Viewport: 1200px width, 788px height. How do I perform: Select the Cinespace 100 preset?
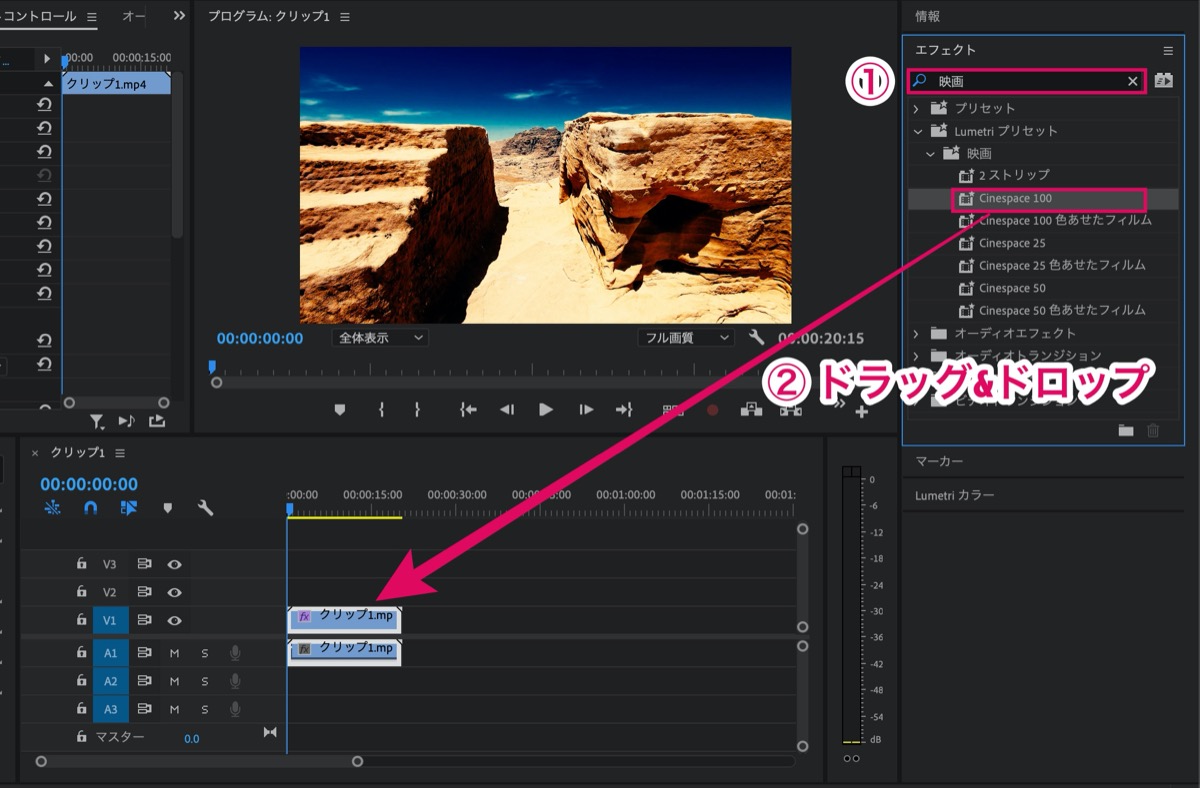click(1015, 198)
